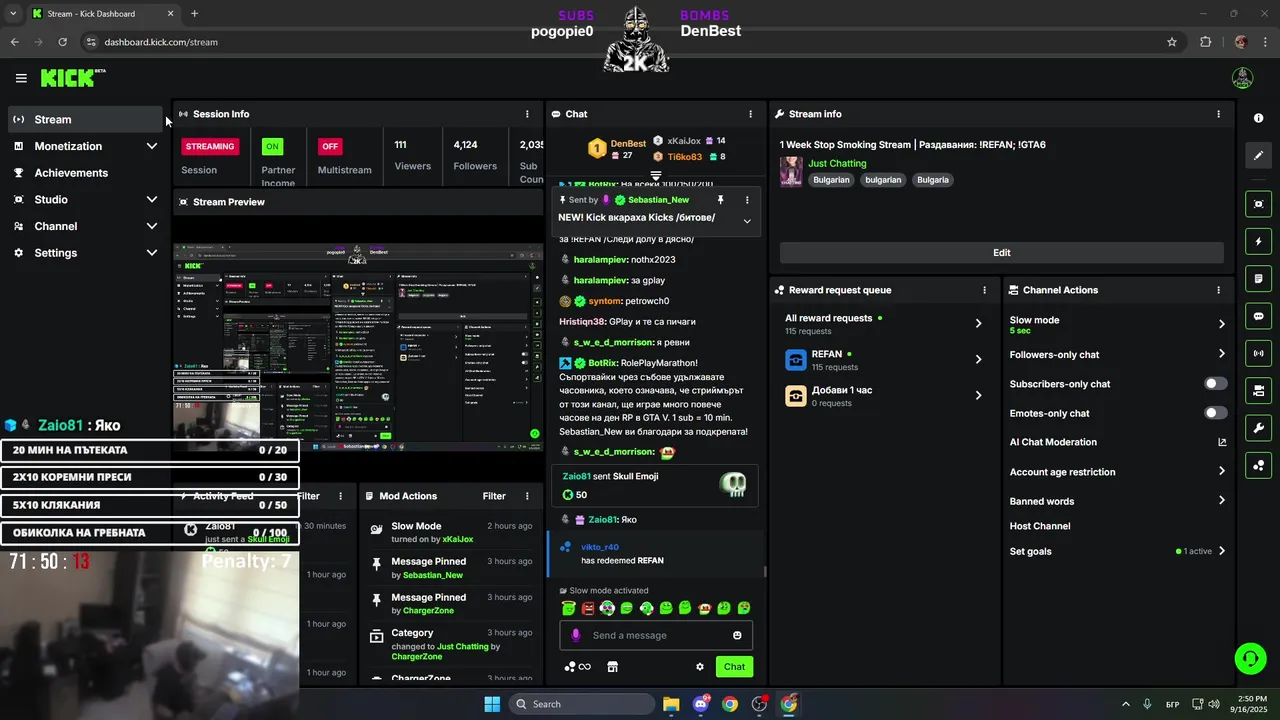Open Stream info panel options menu
The width and height of the screenshot is (1280, 720).
1218,114
